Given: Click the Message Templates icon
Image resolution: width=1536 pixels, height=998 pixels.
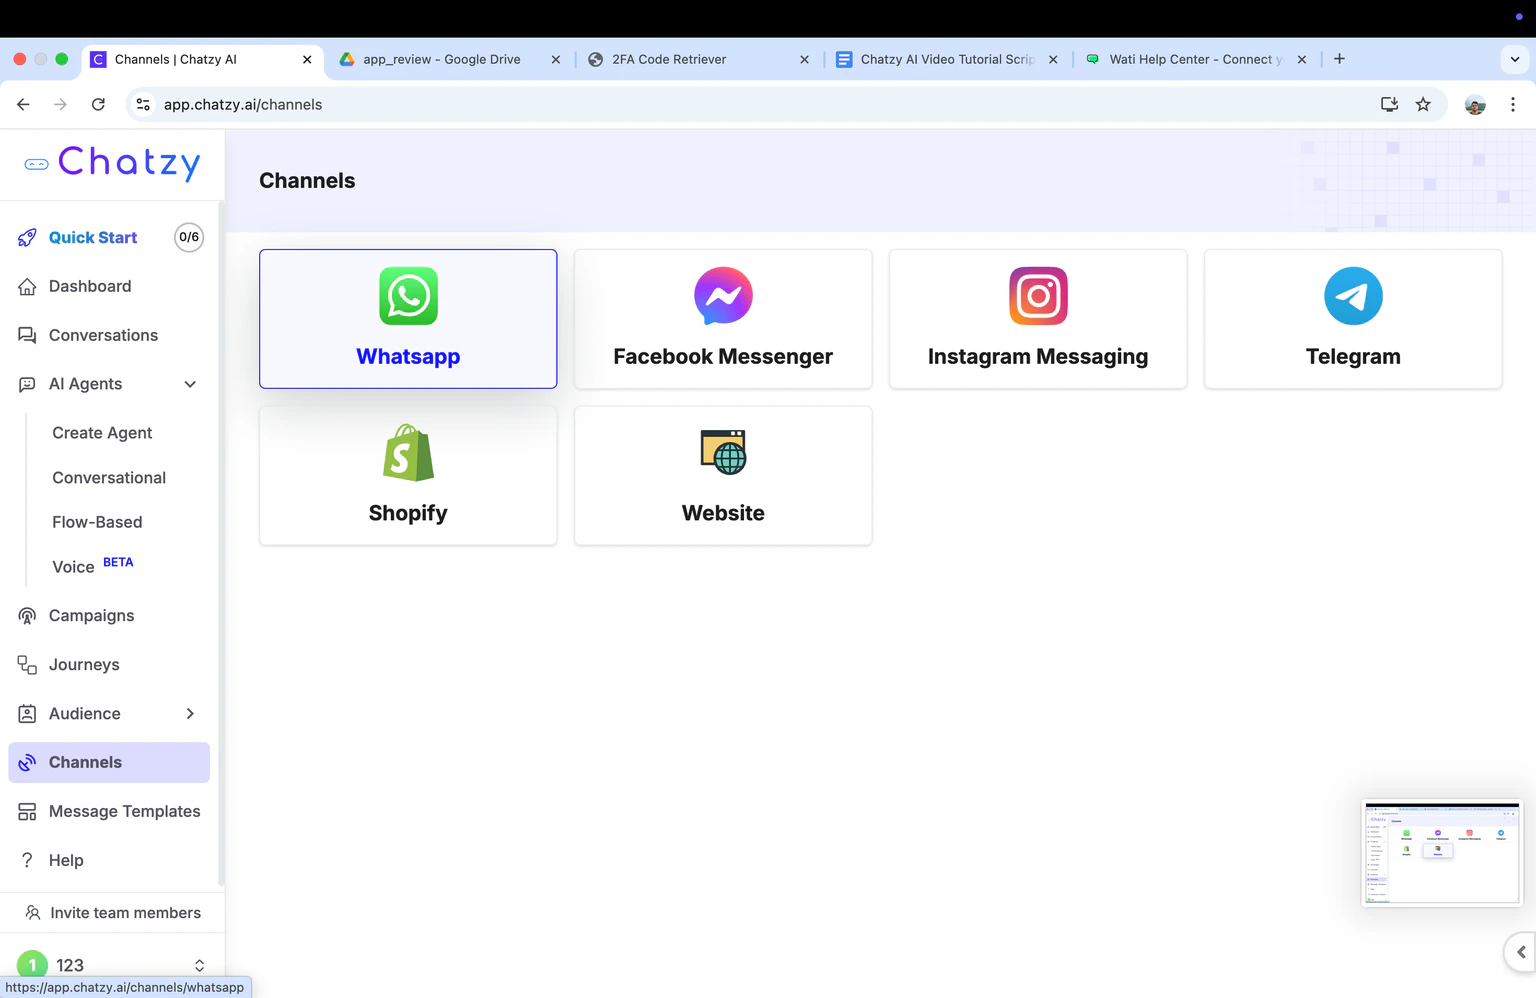Looking at the screenshot, I should [x=27, y=812].
